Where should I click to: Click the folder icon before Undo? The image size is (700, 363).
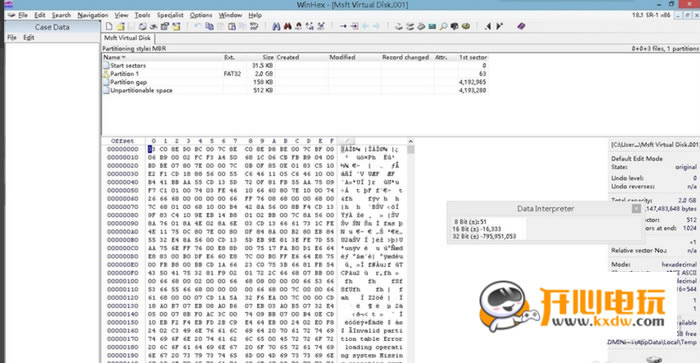[176, 27]
